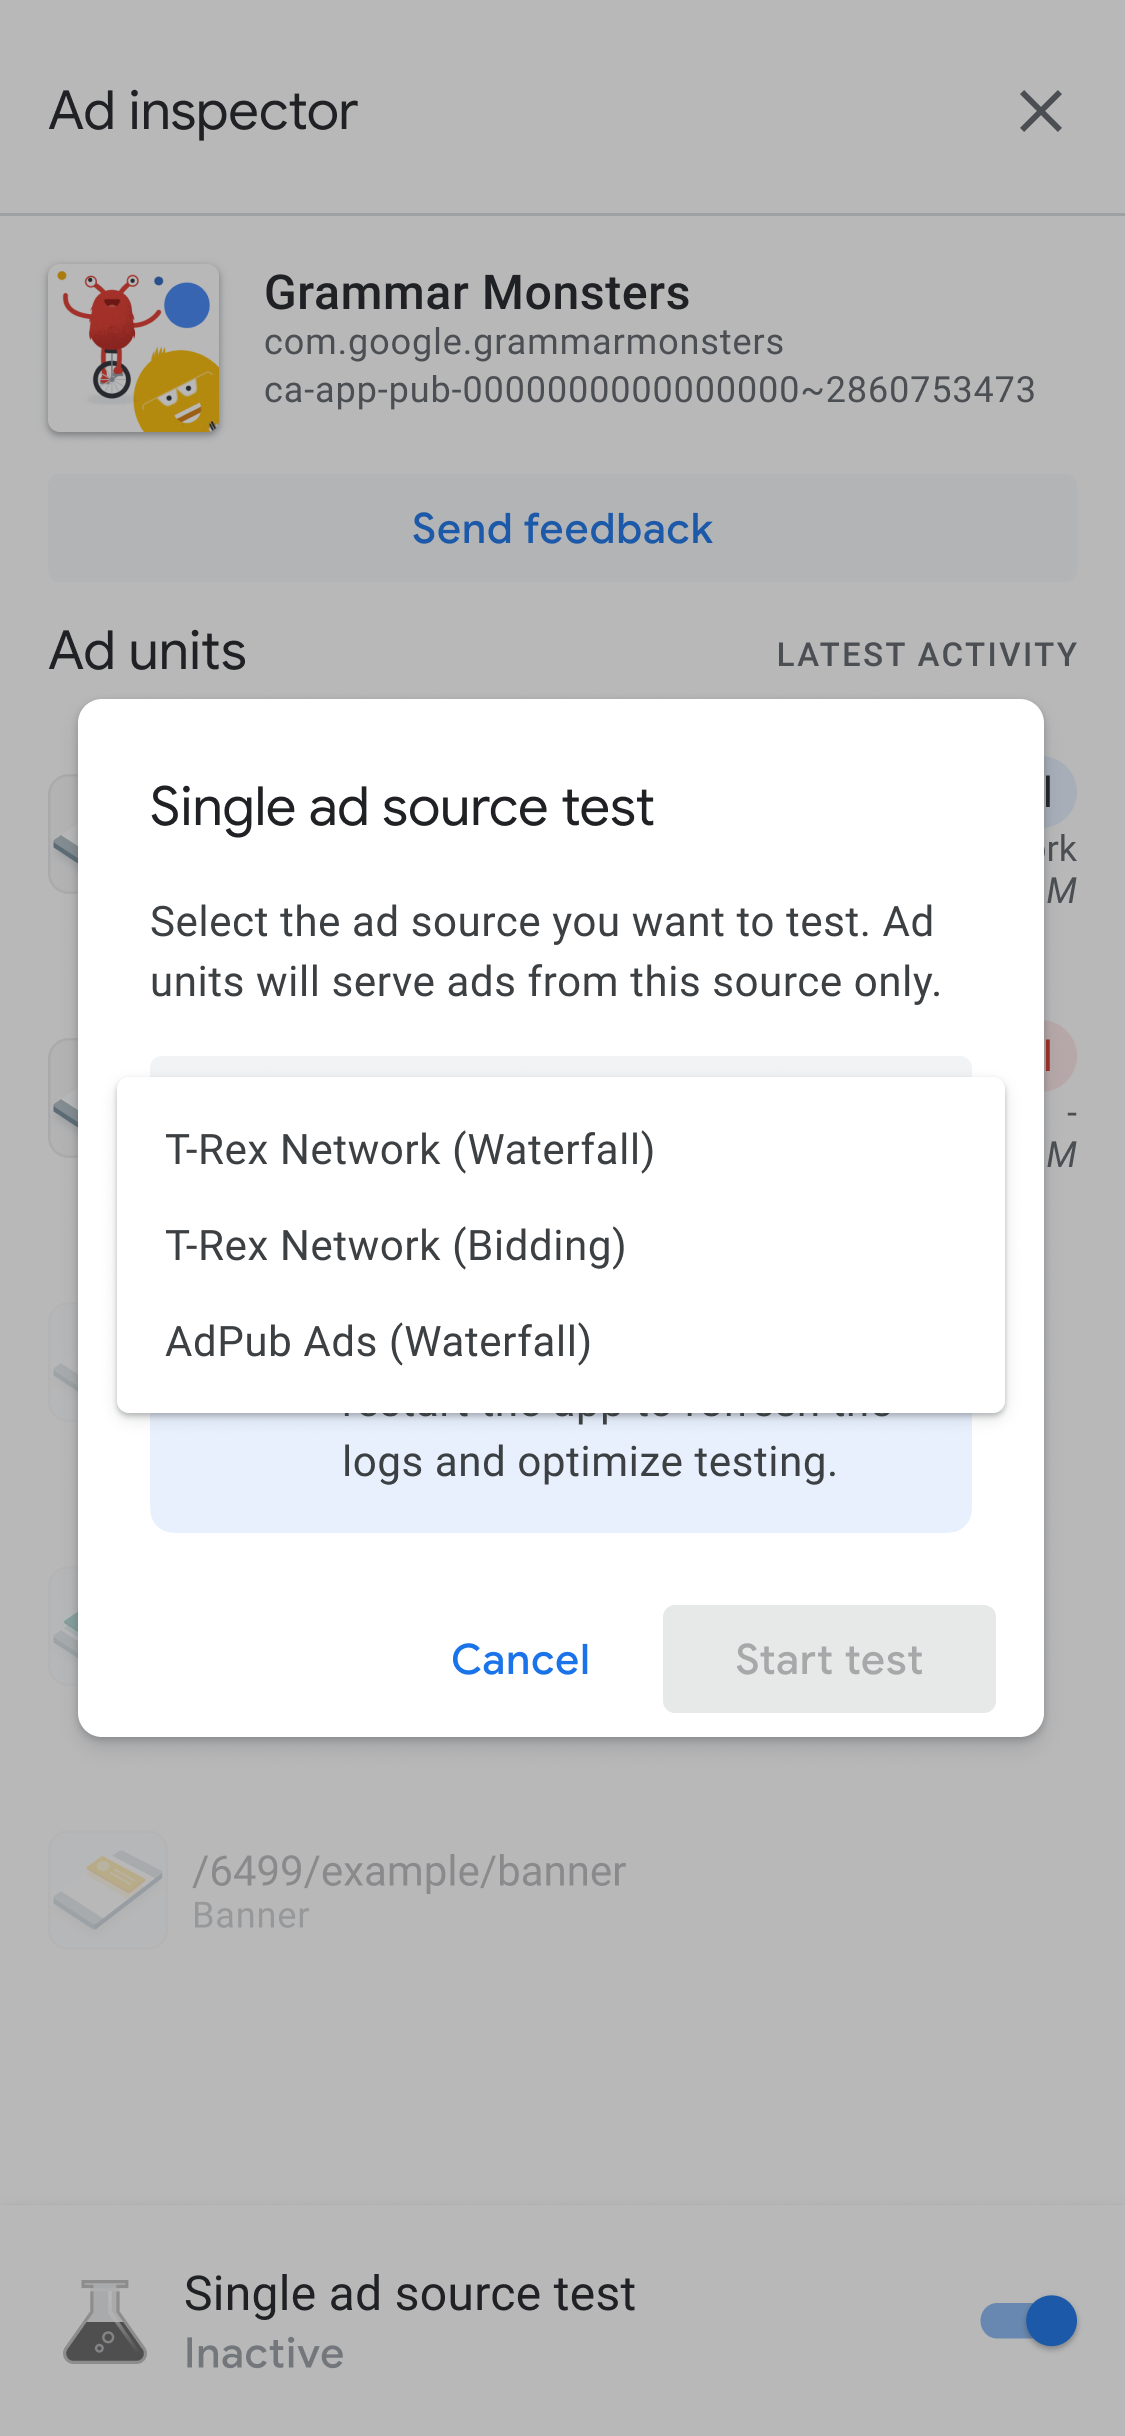Pick AdPub Ads (Waterfall) ad source
Screen dimensions: 1125x2436
coord(379,1342)
